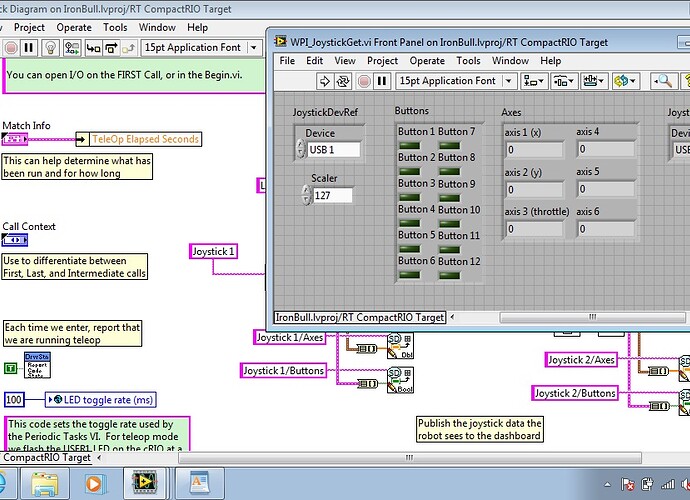Image resolution: width=690 pixels, height=500 pixels.
Task: Toggle Button 3 LED indicator
Action: coord(410,198)
